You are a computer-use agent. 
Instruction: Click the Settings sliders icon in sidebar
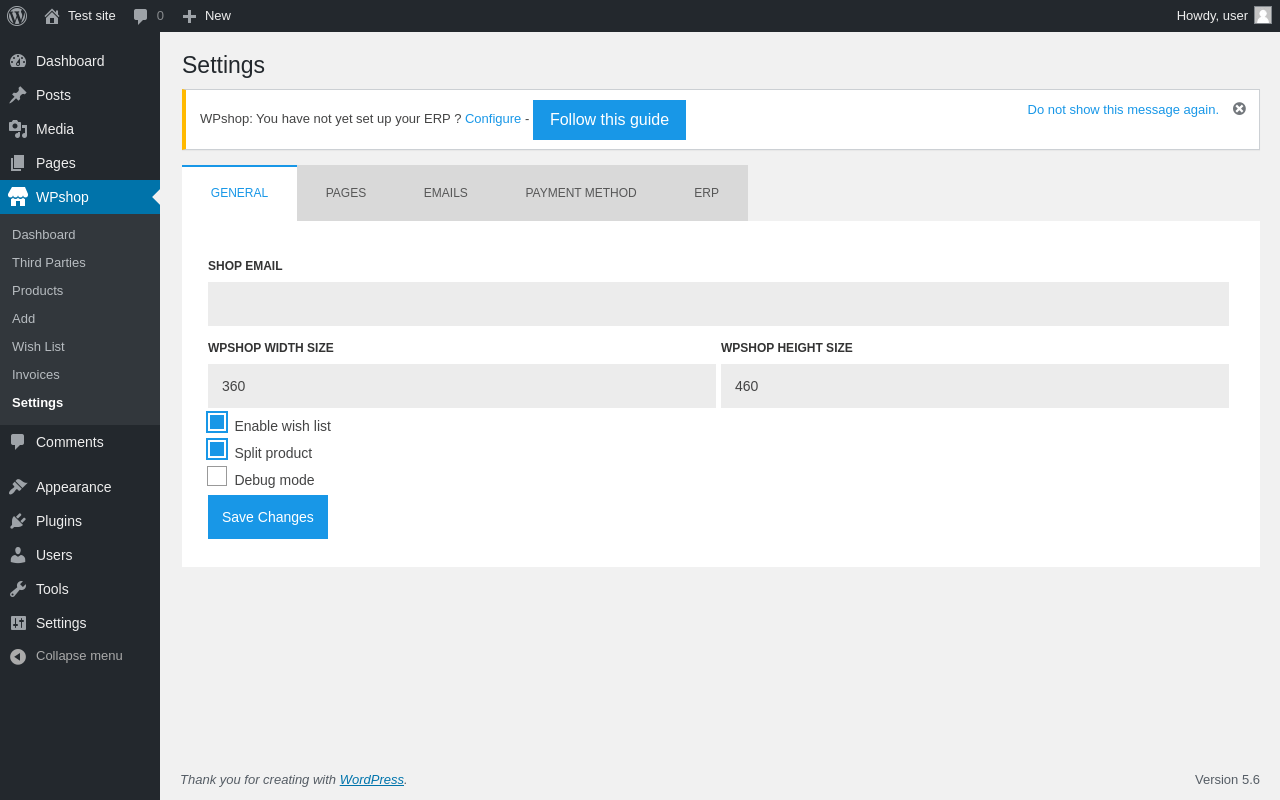pos(18,623)
